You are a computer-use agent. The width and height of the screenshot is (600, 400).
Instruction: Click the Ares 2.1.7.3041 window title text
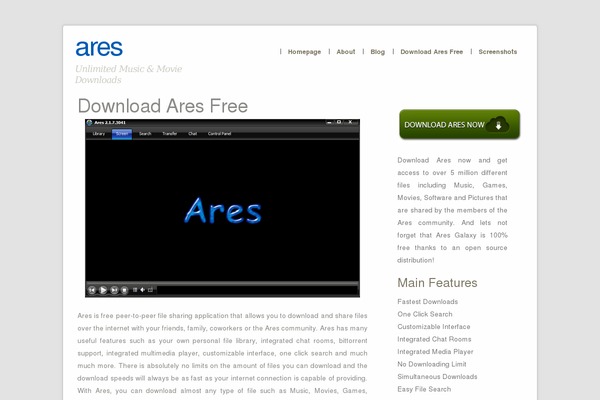pyautogui.click(x=110, y=122)
